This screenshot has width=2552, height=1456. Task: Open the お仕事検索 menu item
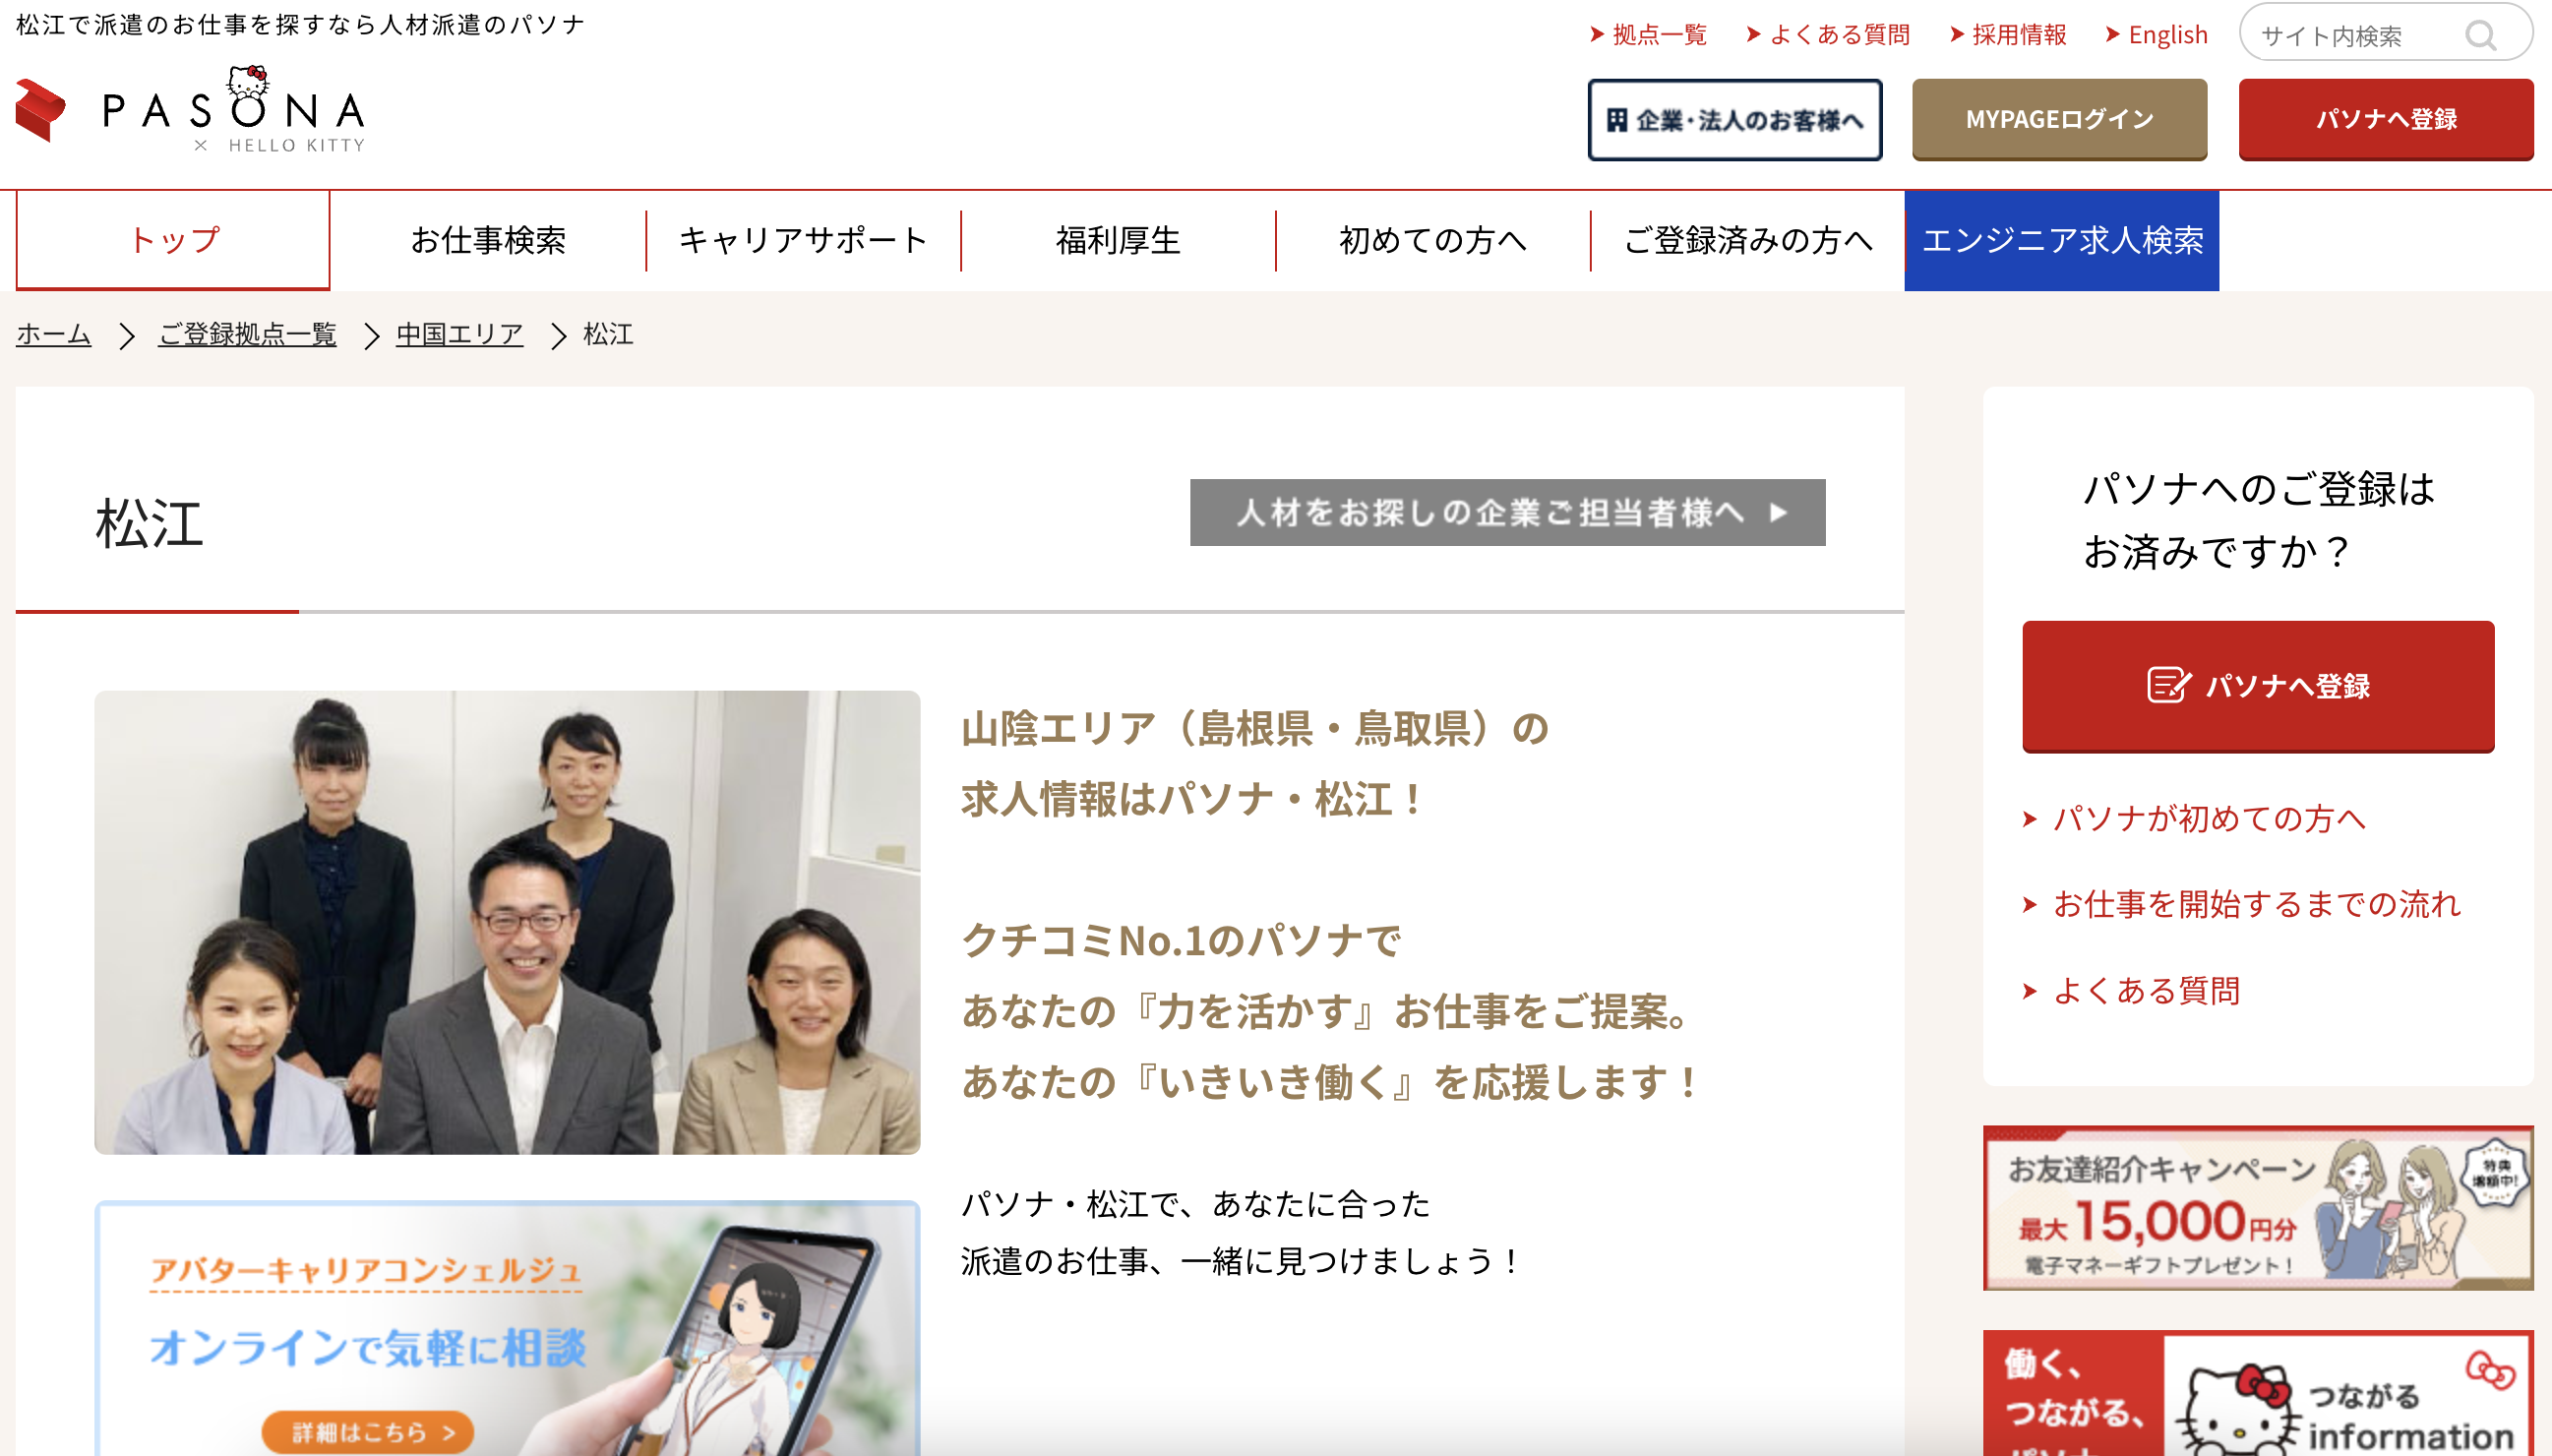tap(488, 241)
